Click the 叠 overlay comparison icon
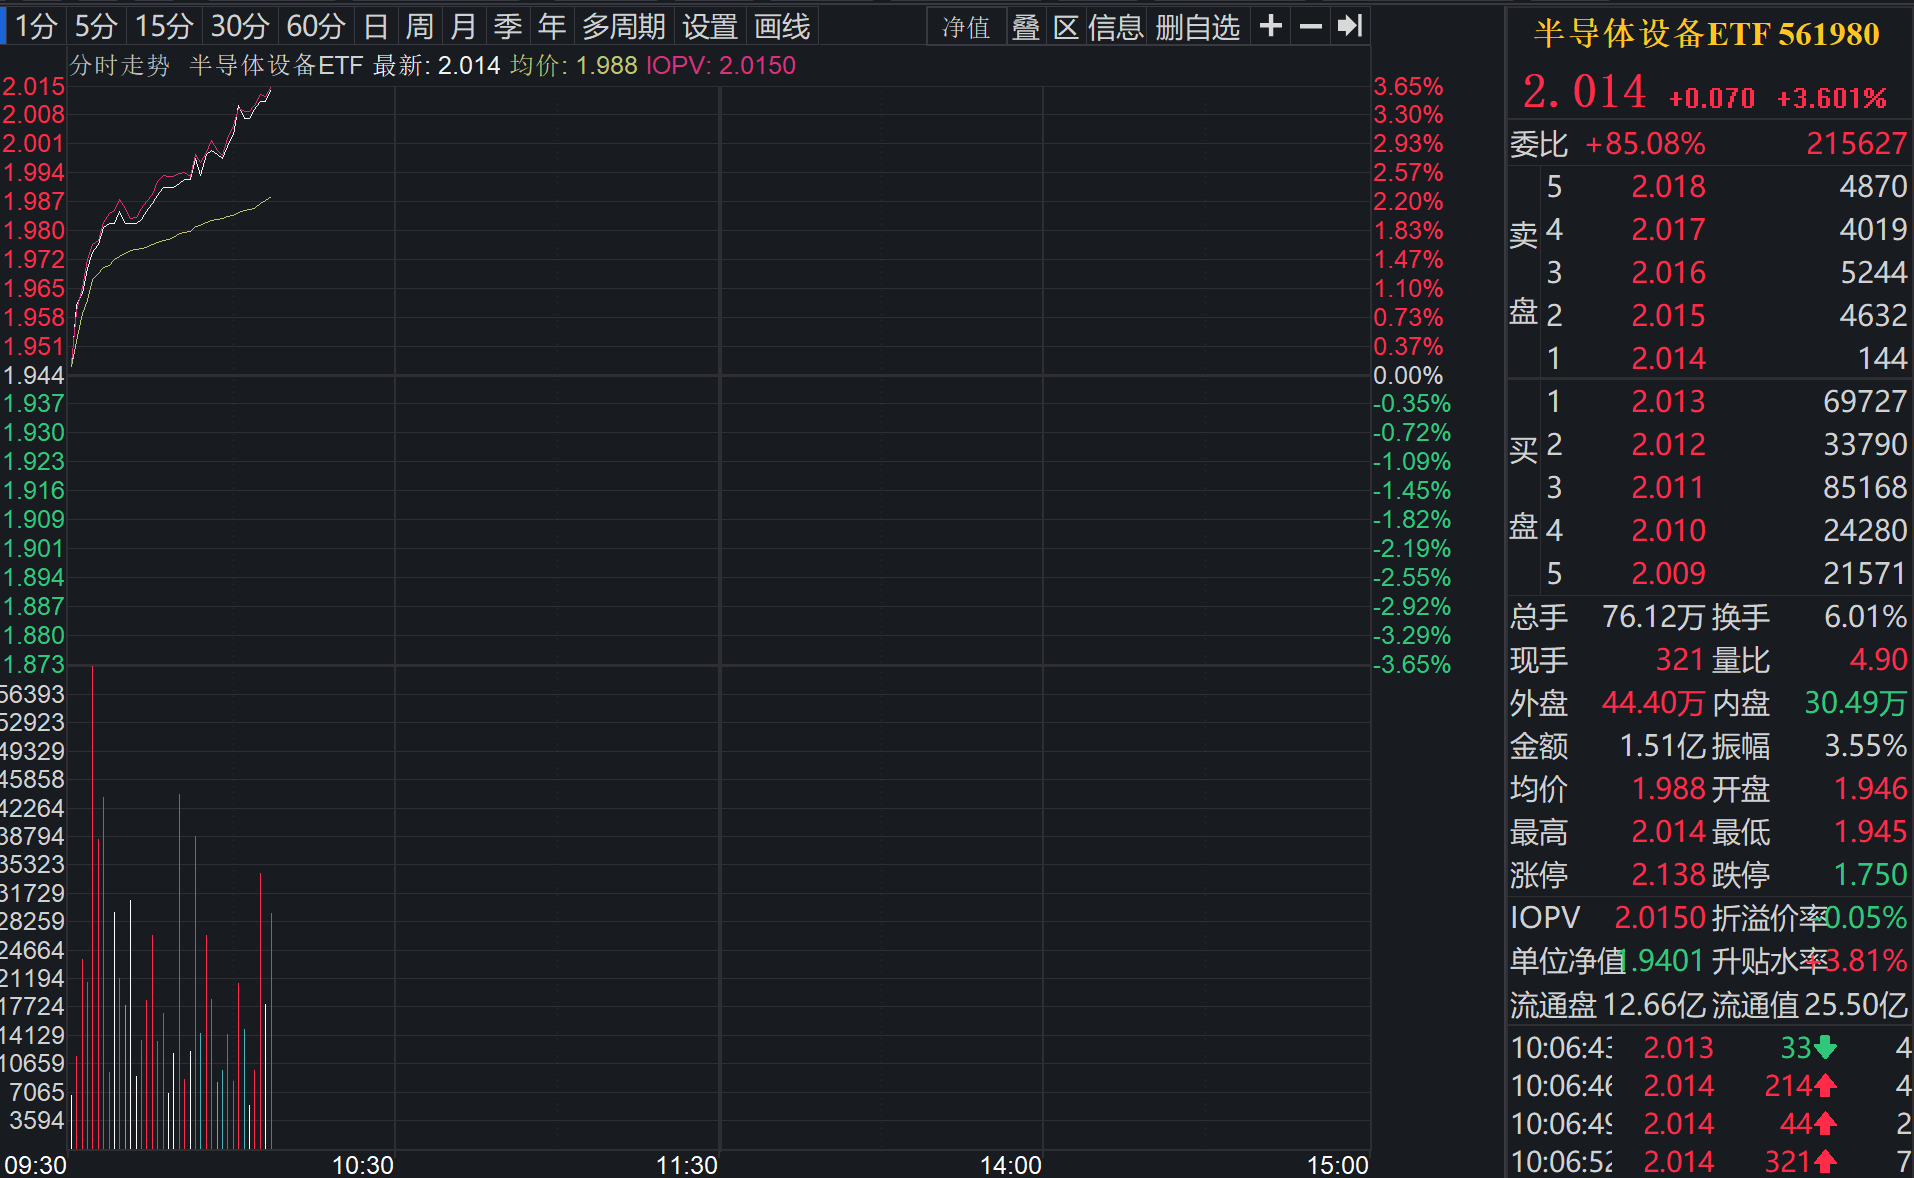The width and height of the screenshot is (1914, 1178). (x=1025, y=27)
